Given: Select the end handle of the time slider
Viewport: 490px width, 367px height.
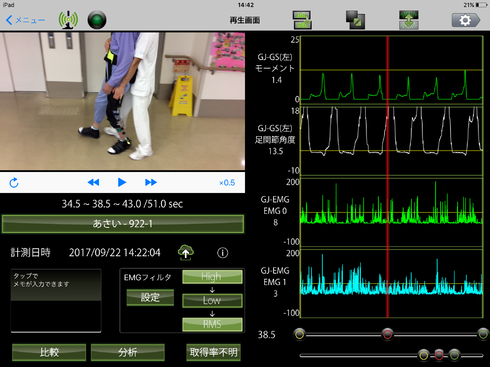Looking at the screenshot, I should (x=483, y=334).
